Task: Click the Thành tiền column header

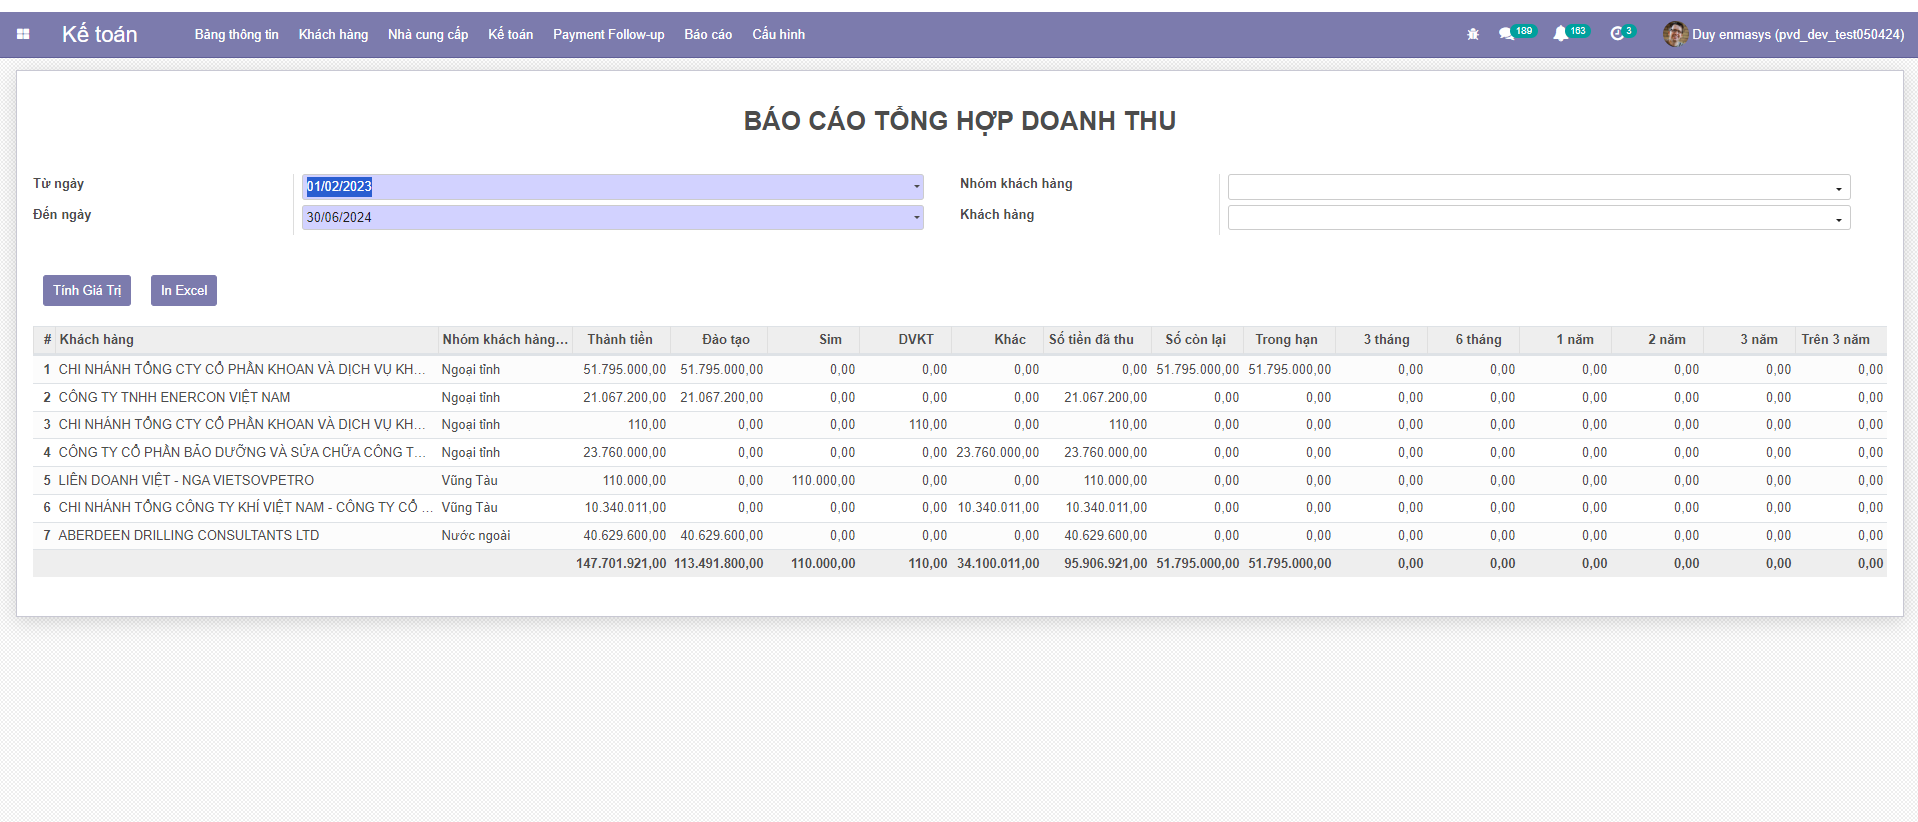Action: tap(620, 340)
